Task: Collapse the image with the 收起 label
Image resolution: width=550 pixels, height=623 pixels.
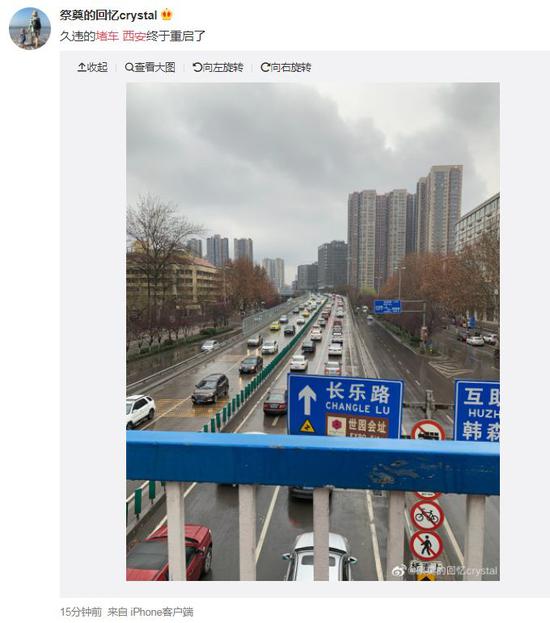Action: pyautogui.click(x=97, y=67)
